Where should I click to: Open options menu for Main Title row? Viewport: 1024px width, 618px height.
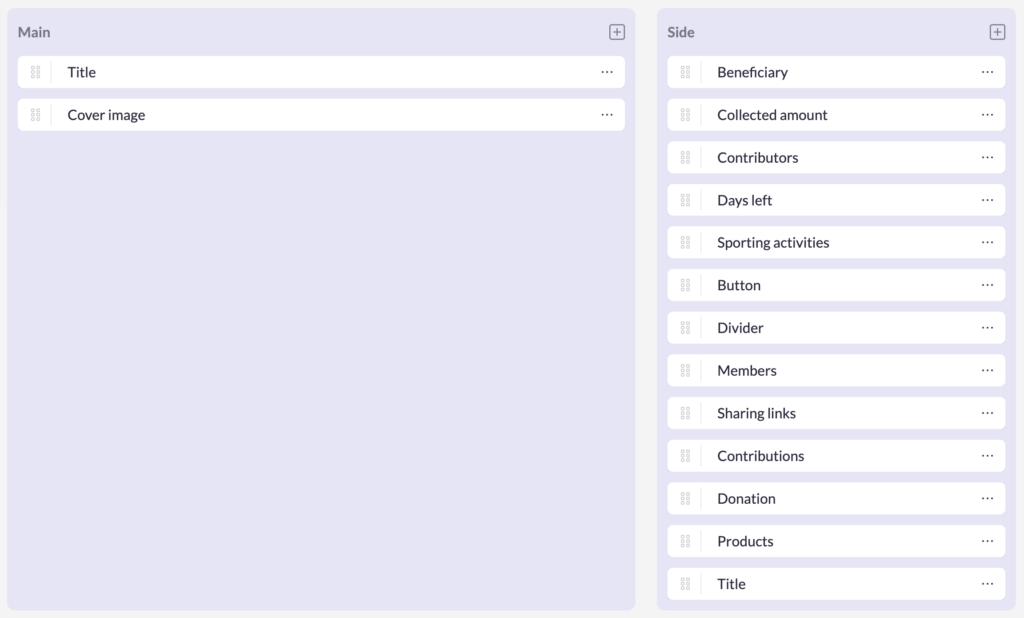(607, 72)
